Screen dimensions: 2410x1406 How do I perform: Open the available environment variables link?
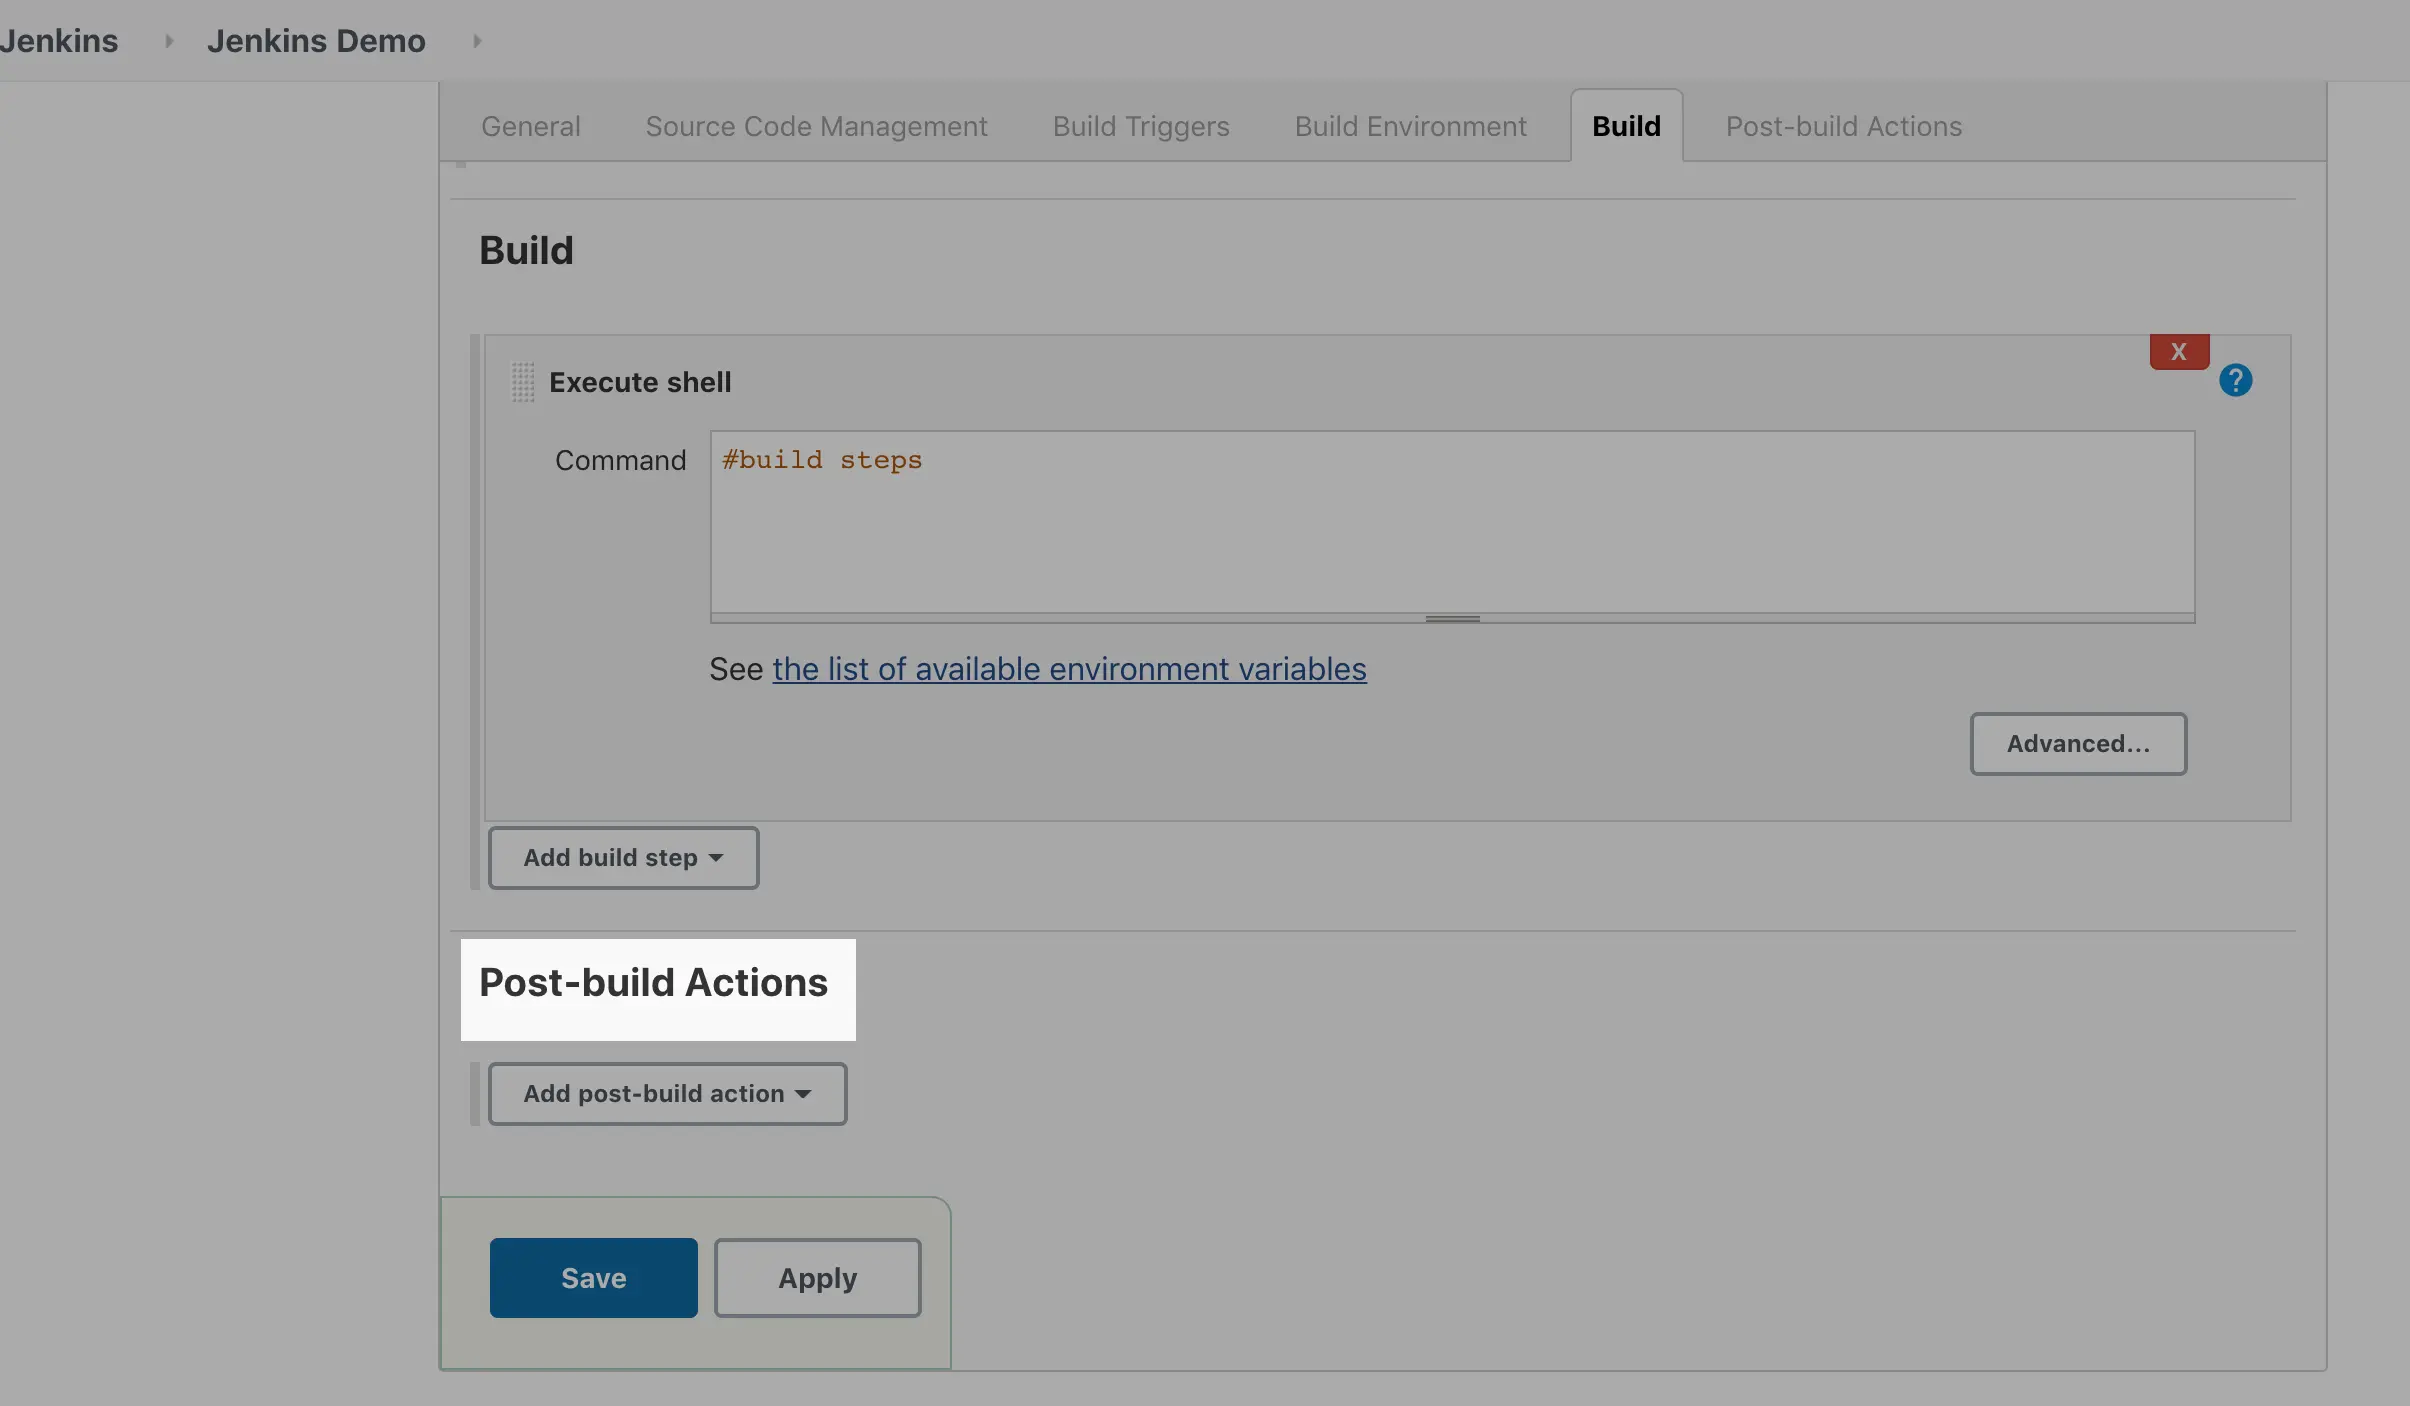[1069, 669]
